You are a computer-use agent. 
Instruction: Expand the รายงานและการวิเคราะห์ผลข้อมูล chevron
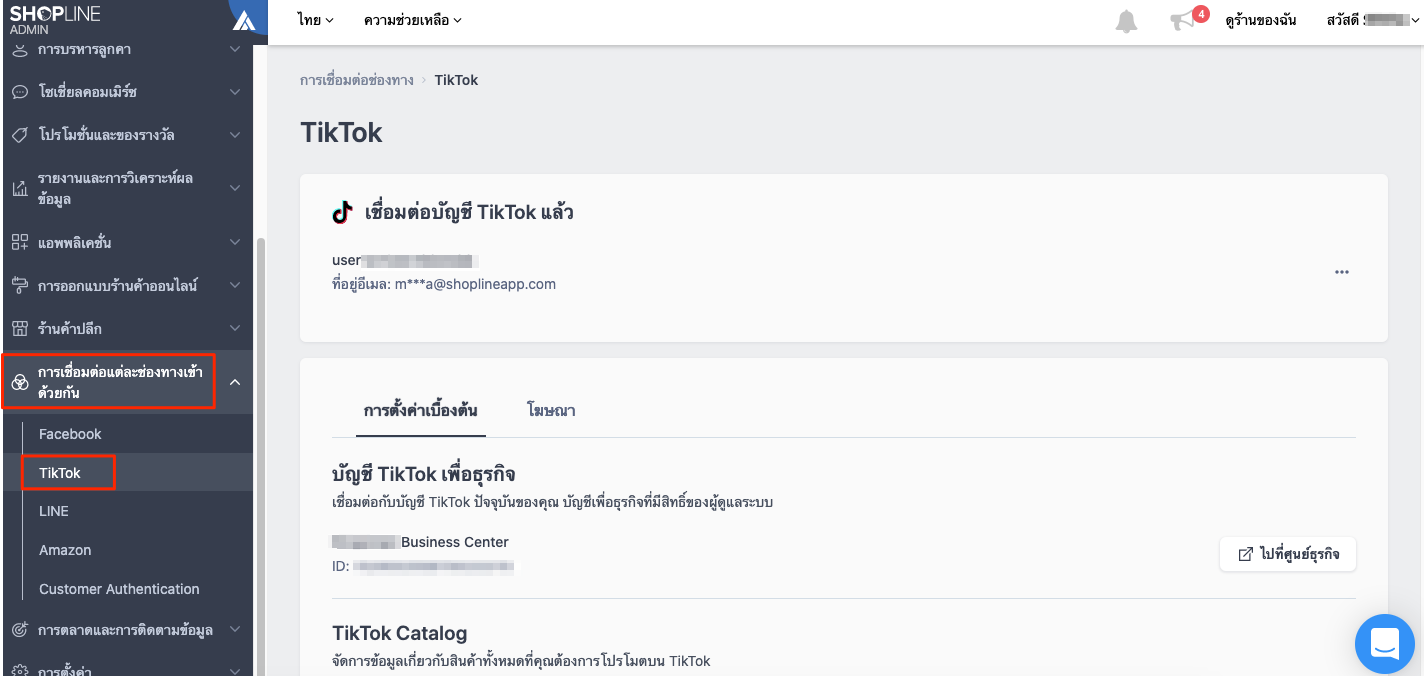click(x=235, y=188)
